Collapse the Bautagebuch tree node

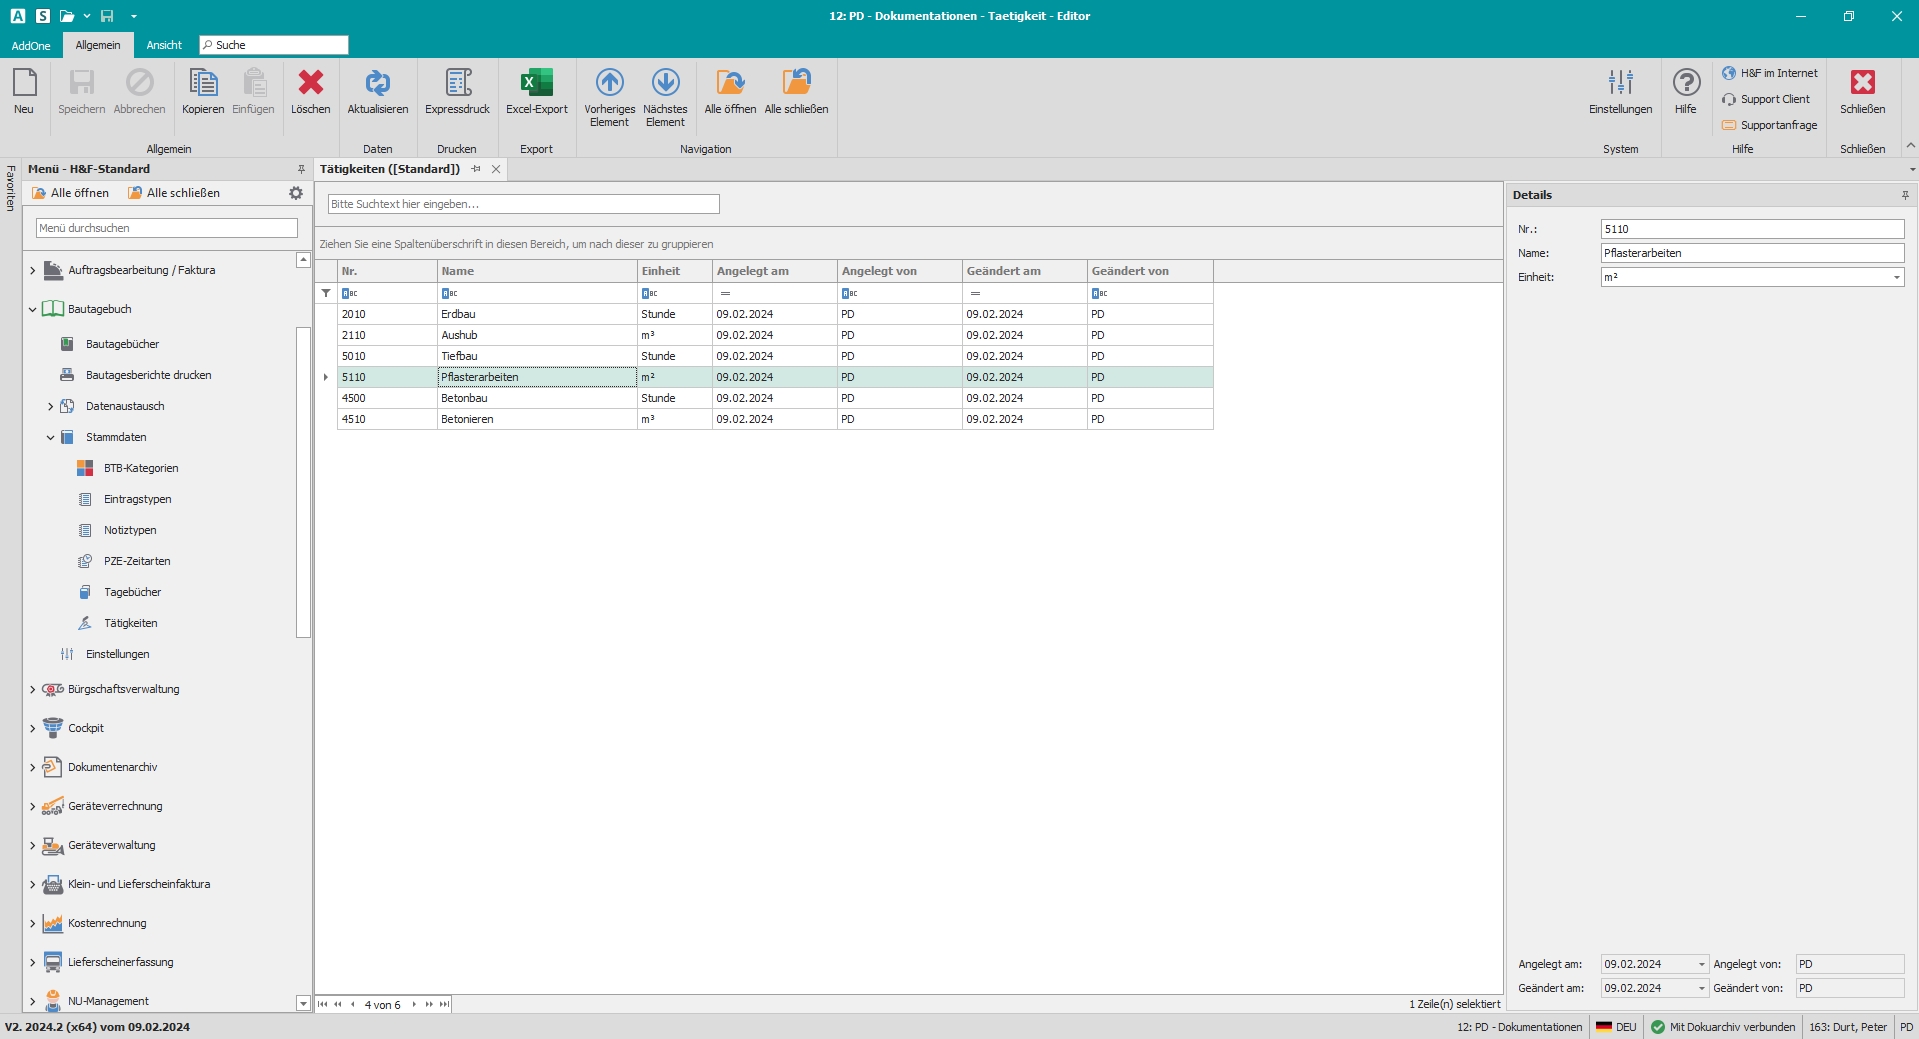(32, 310)
